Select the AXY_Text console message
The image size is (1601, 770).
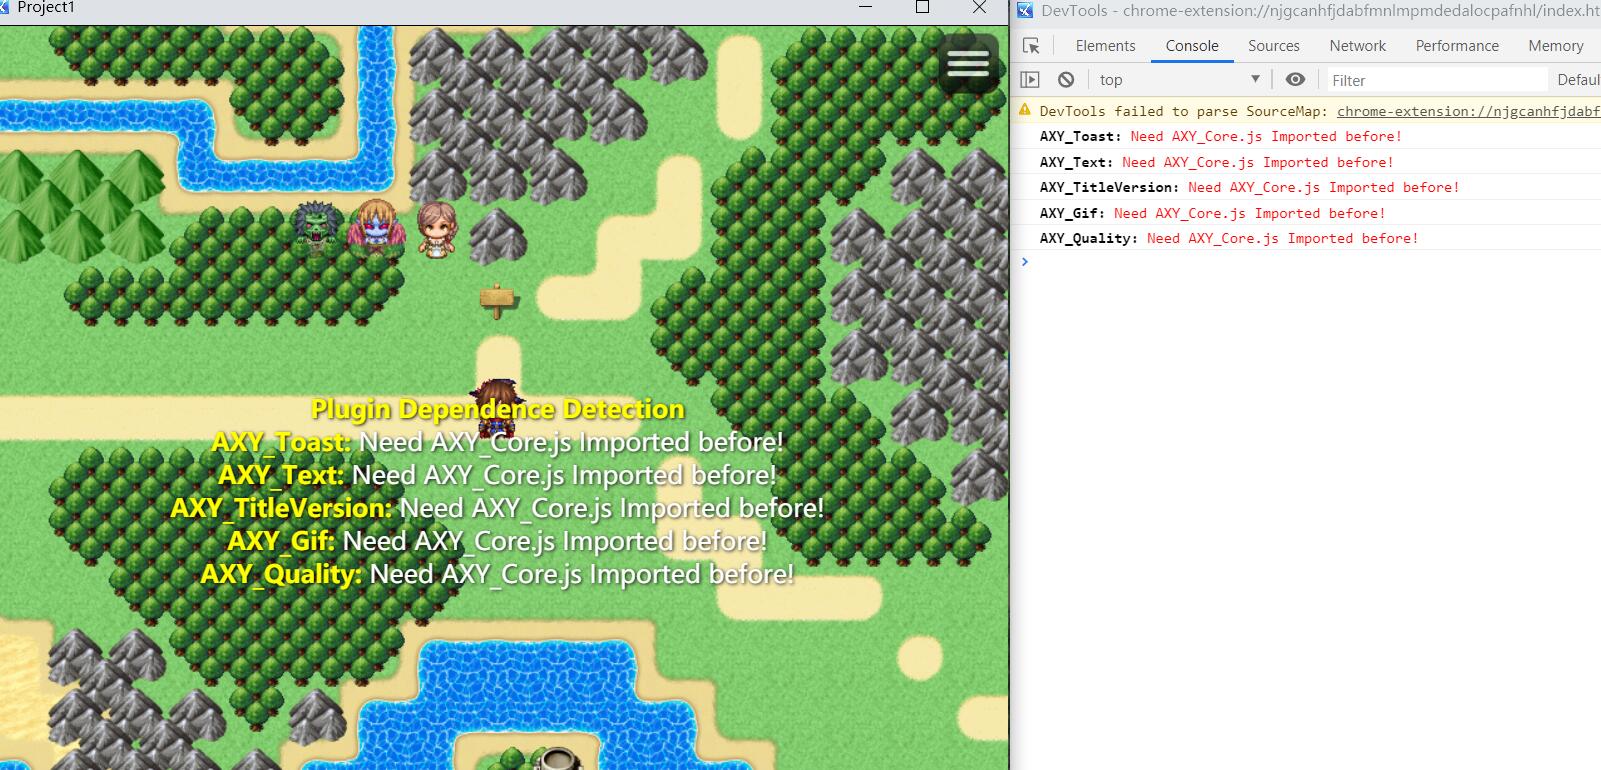pos(1305,162)
